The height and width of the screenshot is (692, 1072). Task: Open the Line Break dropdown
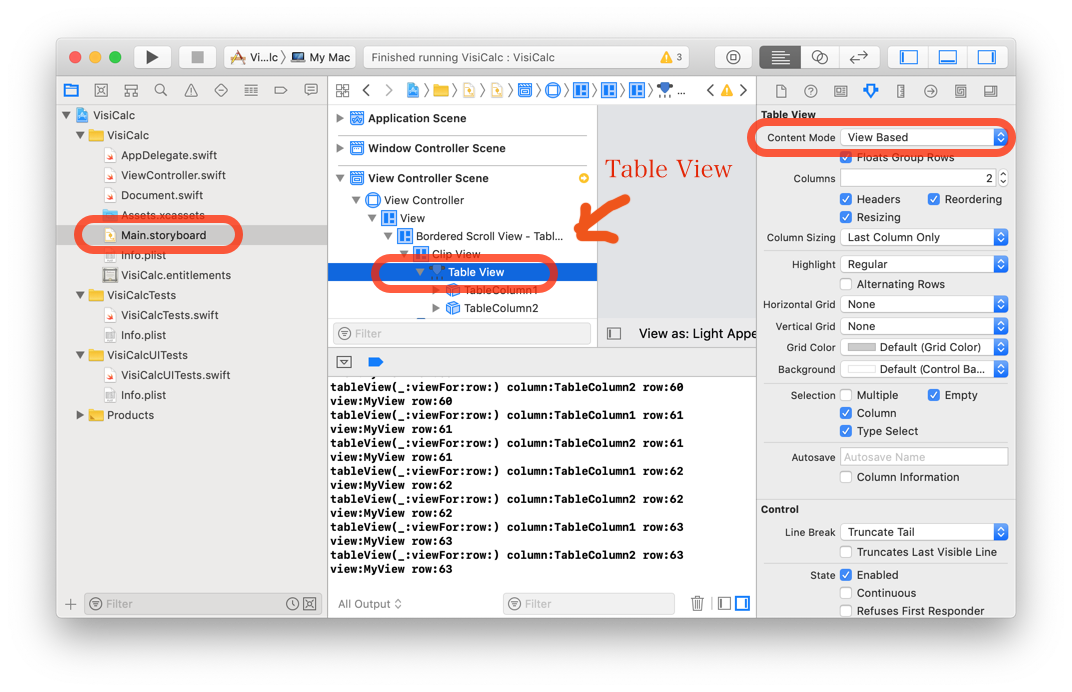point(924,532)
